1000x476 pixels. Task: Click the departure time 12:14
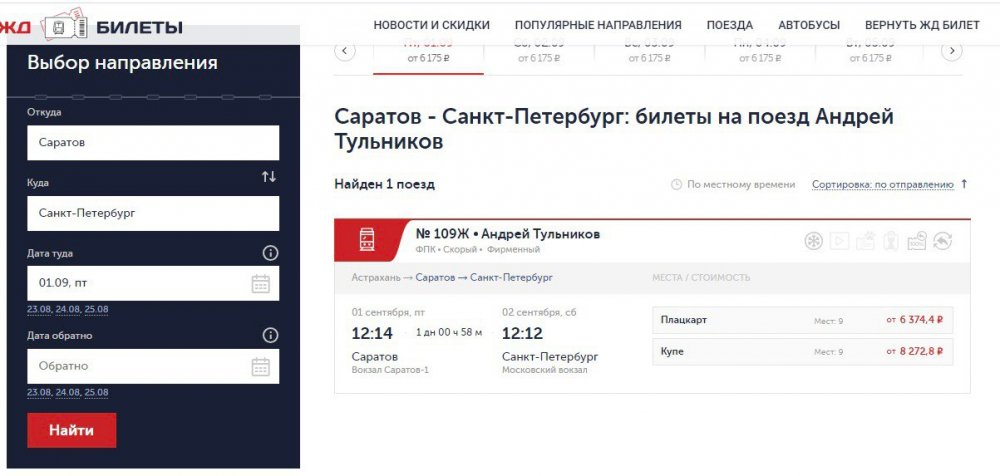(x=372, y=333)
